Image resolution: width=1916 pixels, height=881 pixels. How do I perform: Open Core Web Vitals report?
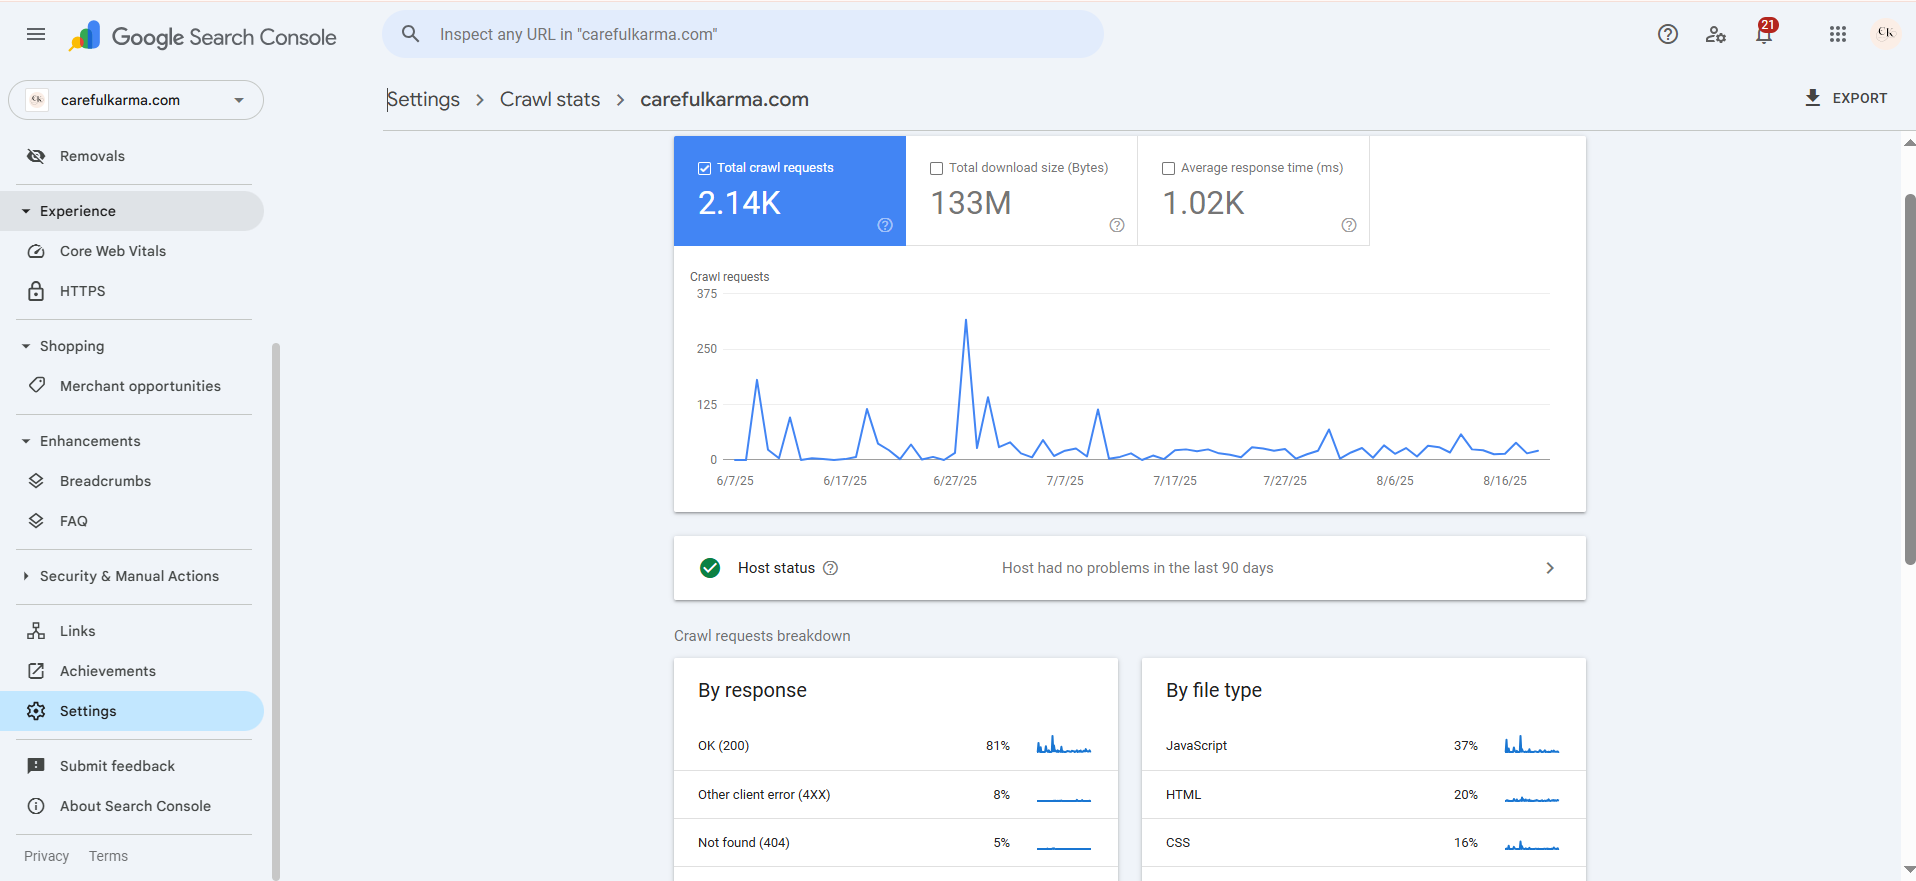tap(113, 251)
